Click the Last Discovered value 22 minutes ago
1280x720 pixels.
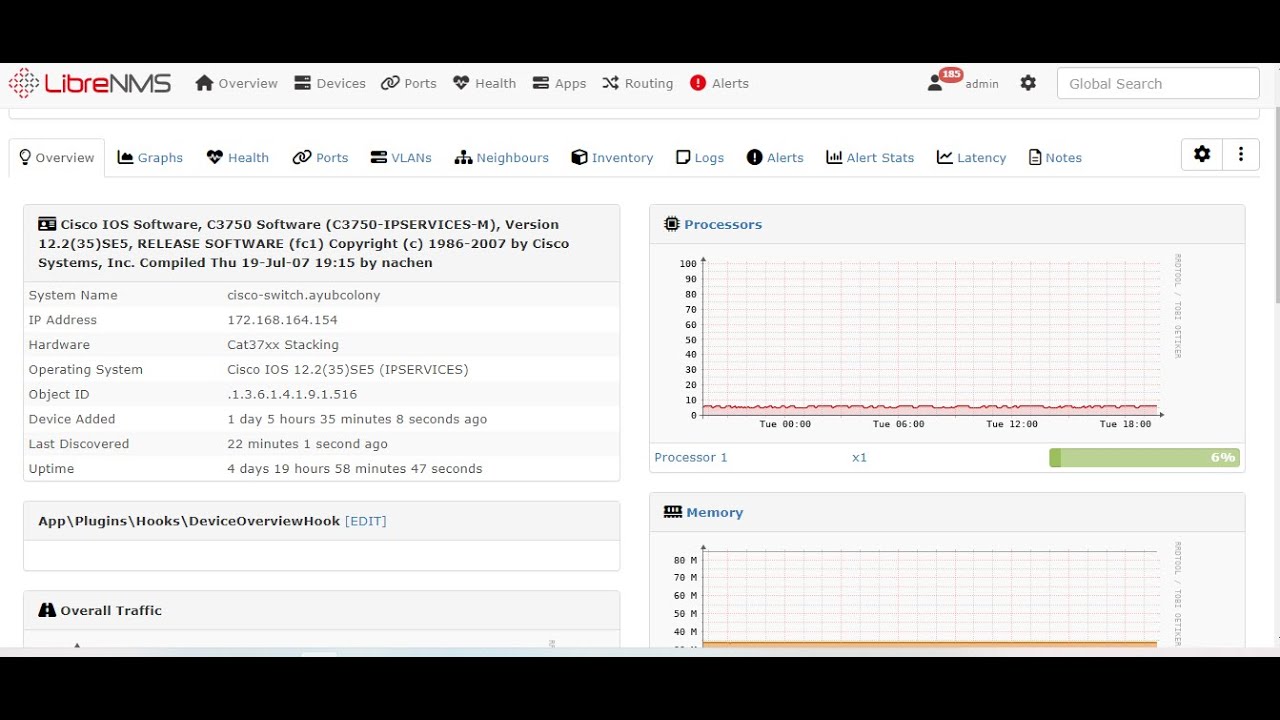308,444
